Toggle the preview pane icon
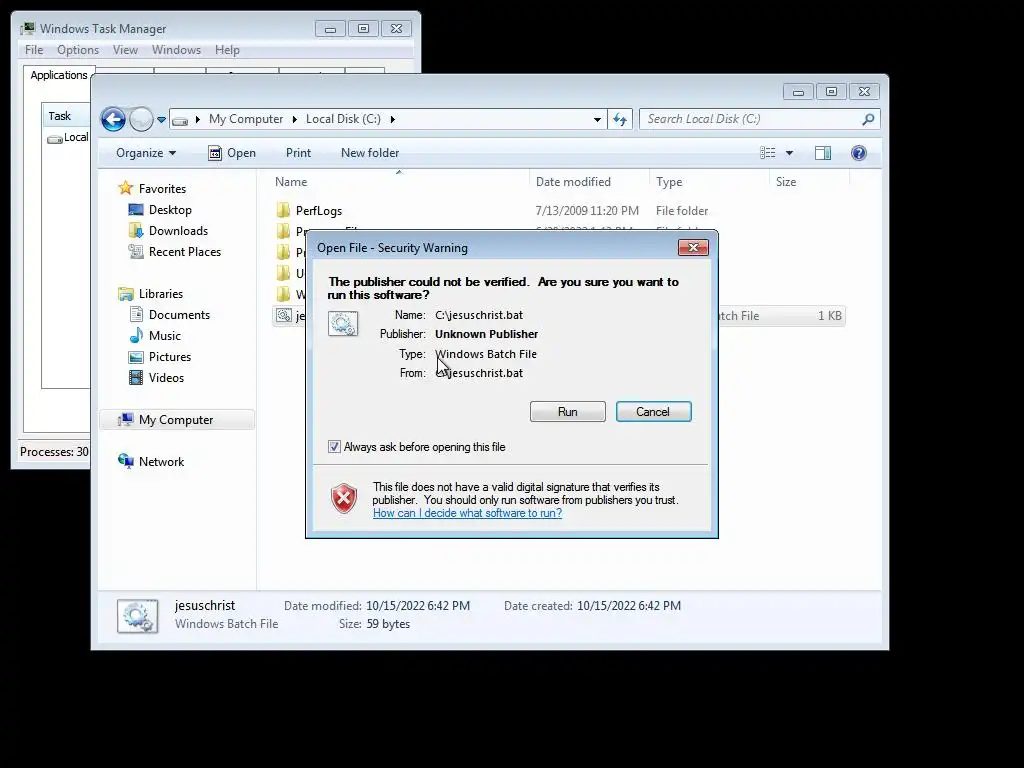Image resolution: width=1024 pixels, height=768 pixels. [x=823, y=153]
